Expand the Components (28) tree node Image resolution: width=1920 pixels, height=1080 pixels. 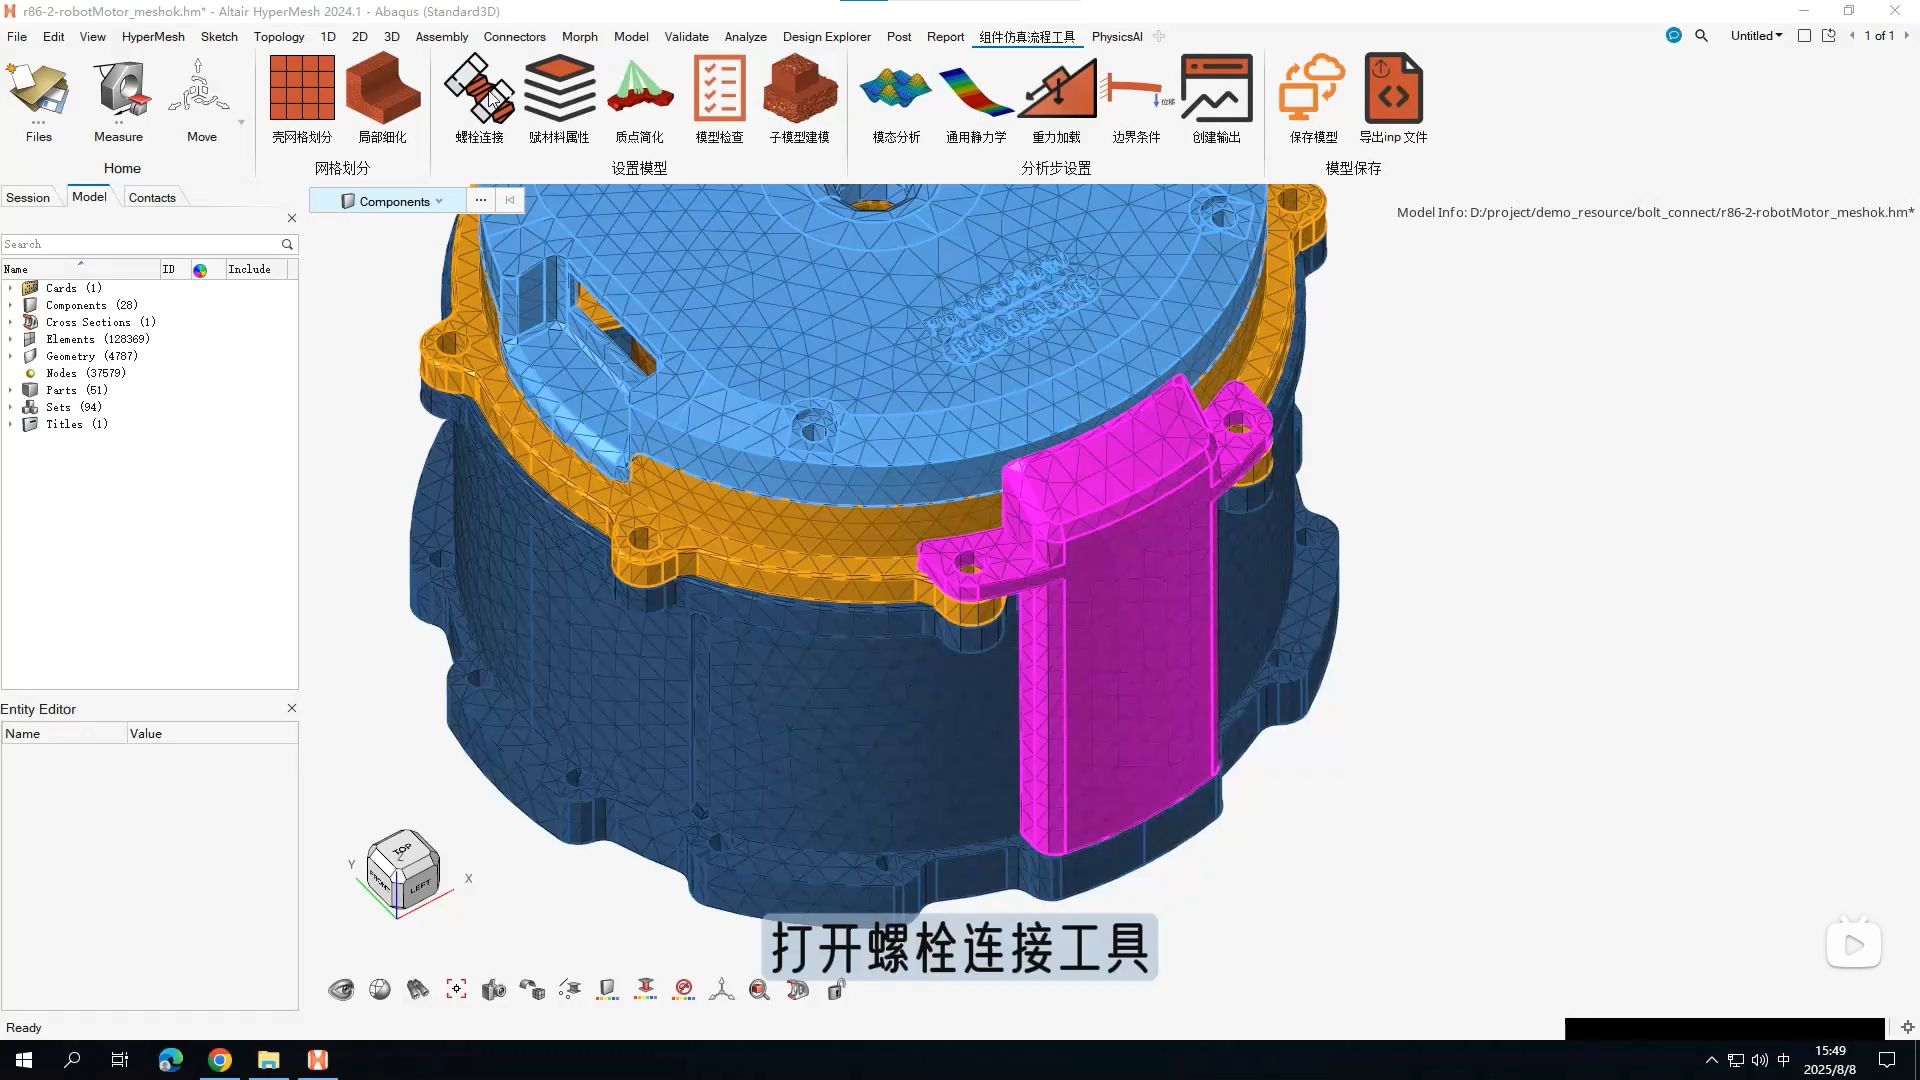[x=11, y=305]
